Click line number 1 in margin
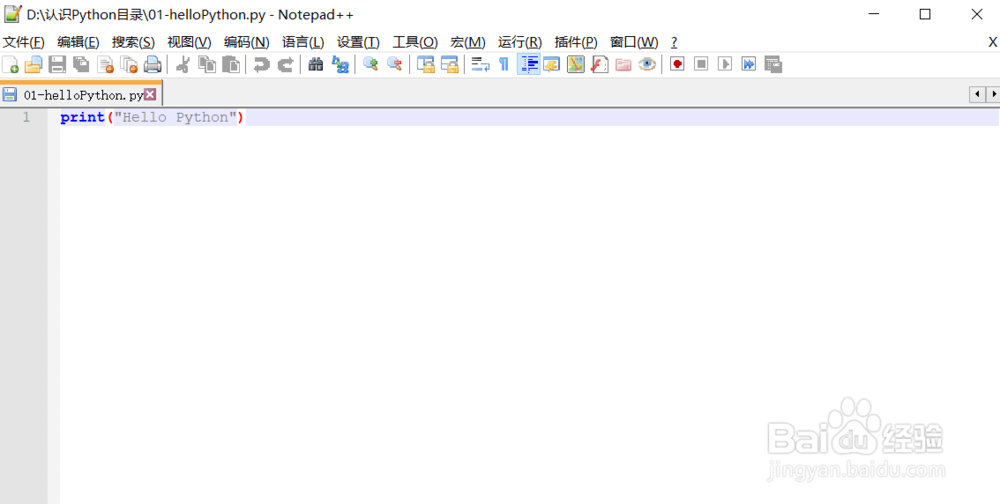 click(x=26, y=117)
